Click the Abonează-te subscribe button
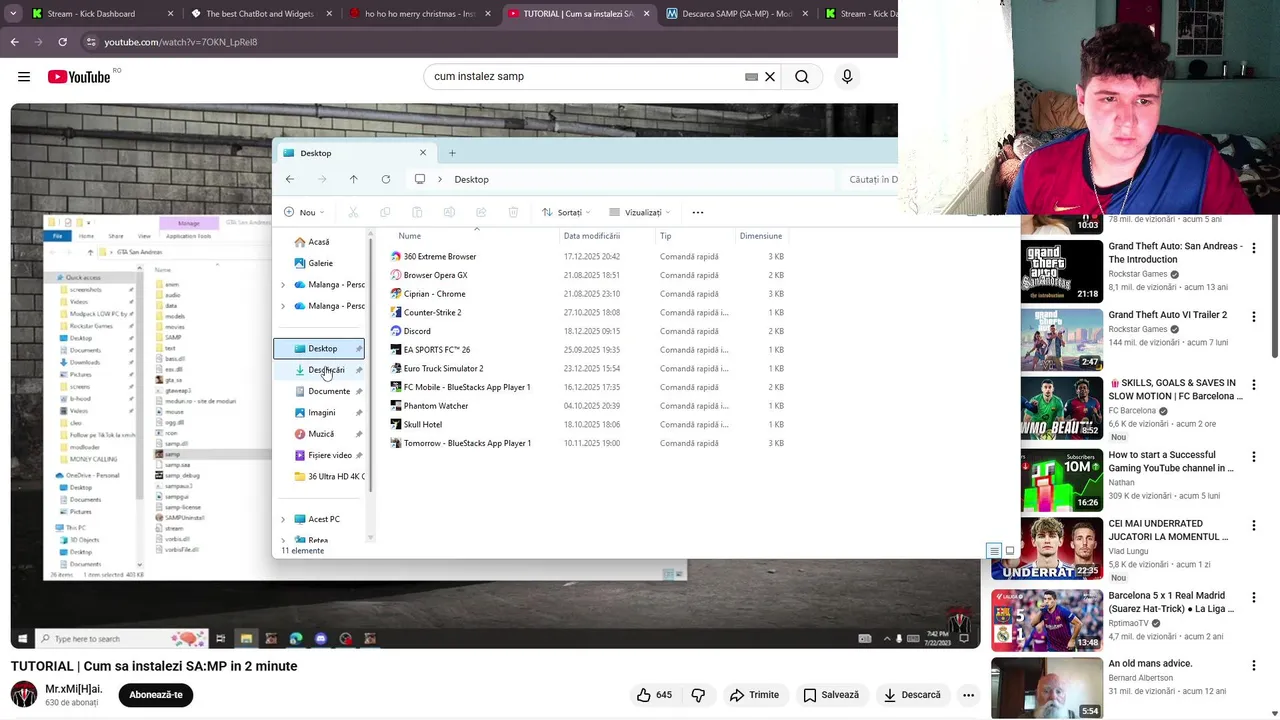1280x720 pixels. point(156,695)
